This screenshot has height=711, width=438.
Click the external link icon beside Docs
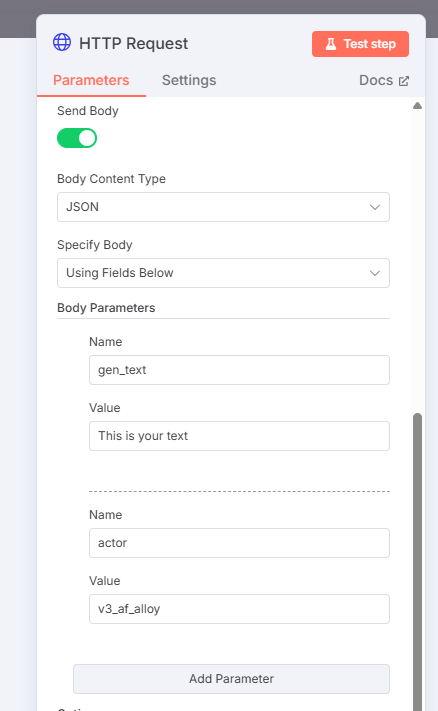[x=404, y=81]
